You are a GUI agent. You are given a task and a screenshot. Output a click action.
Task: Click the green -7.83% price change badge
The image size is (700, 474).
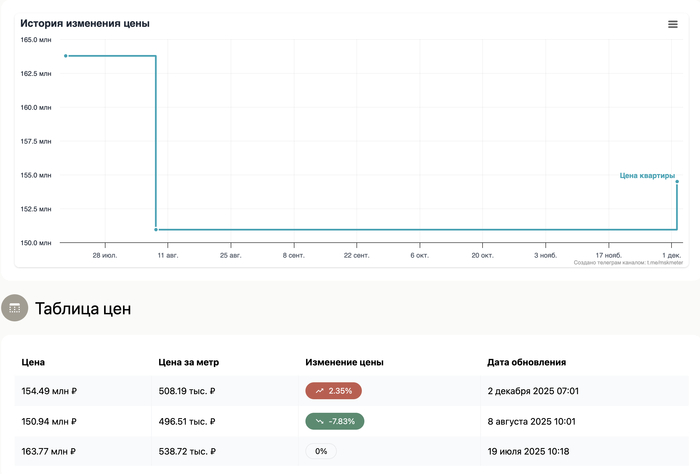tap(335, 422)
